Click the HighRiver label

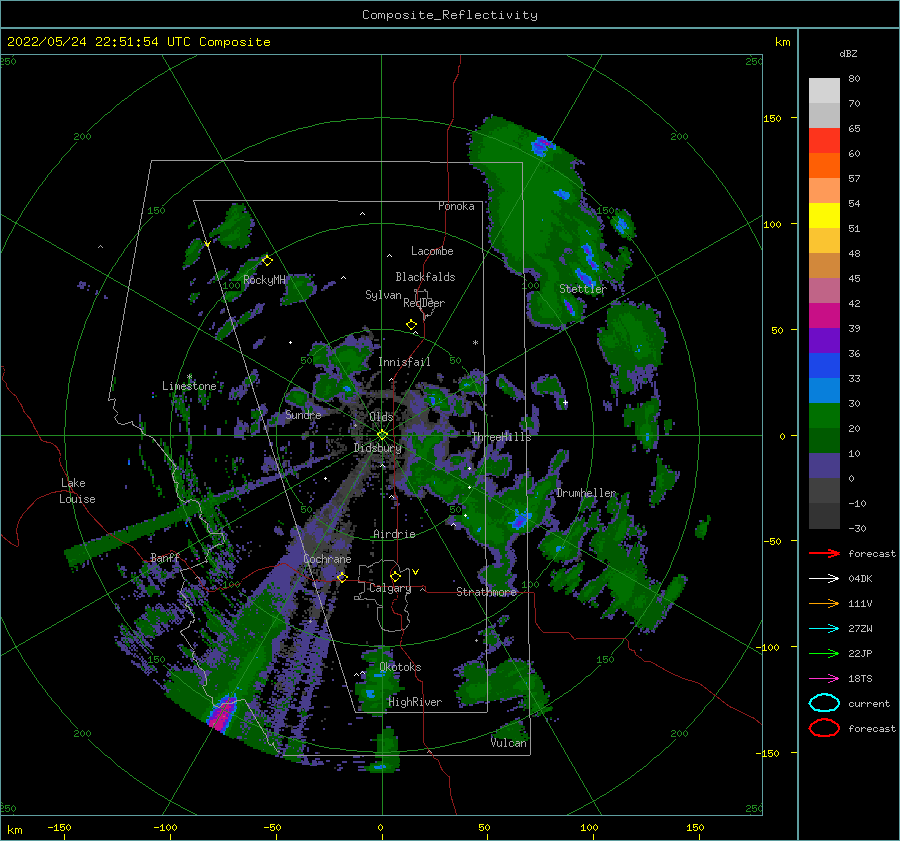(x=415, y=702)
